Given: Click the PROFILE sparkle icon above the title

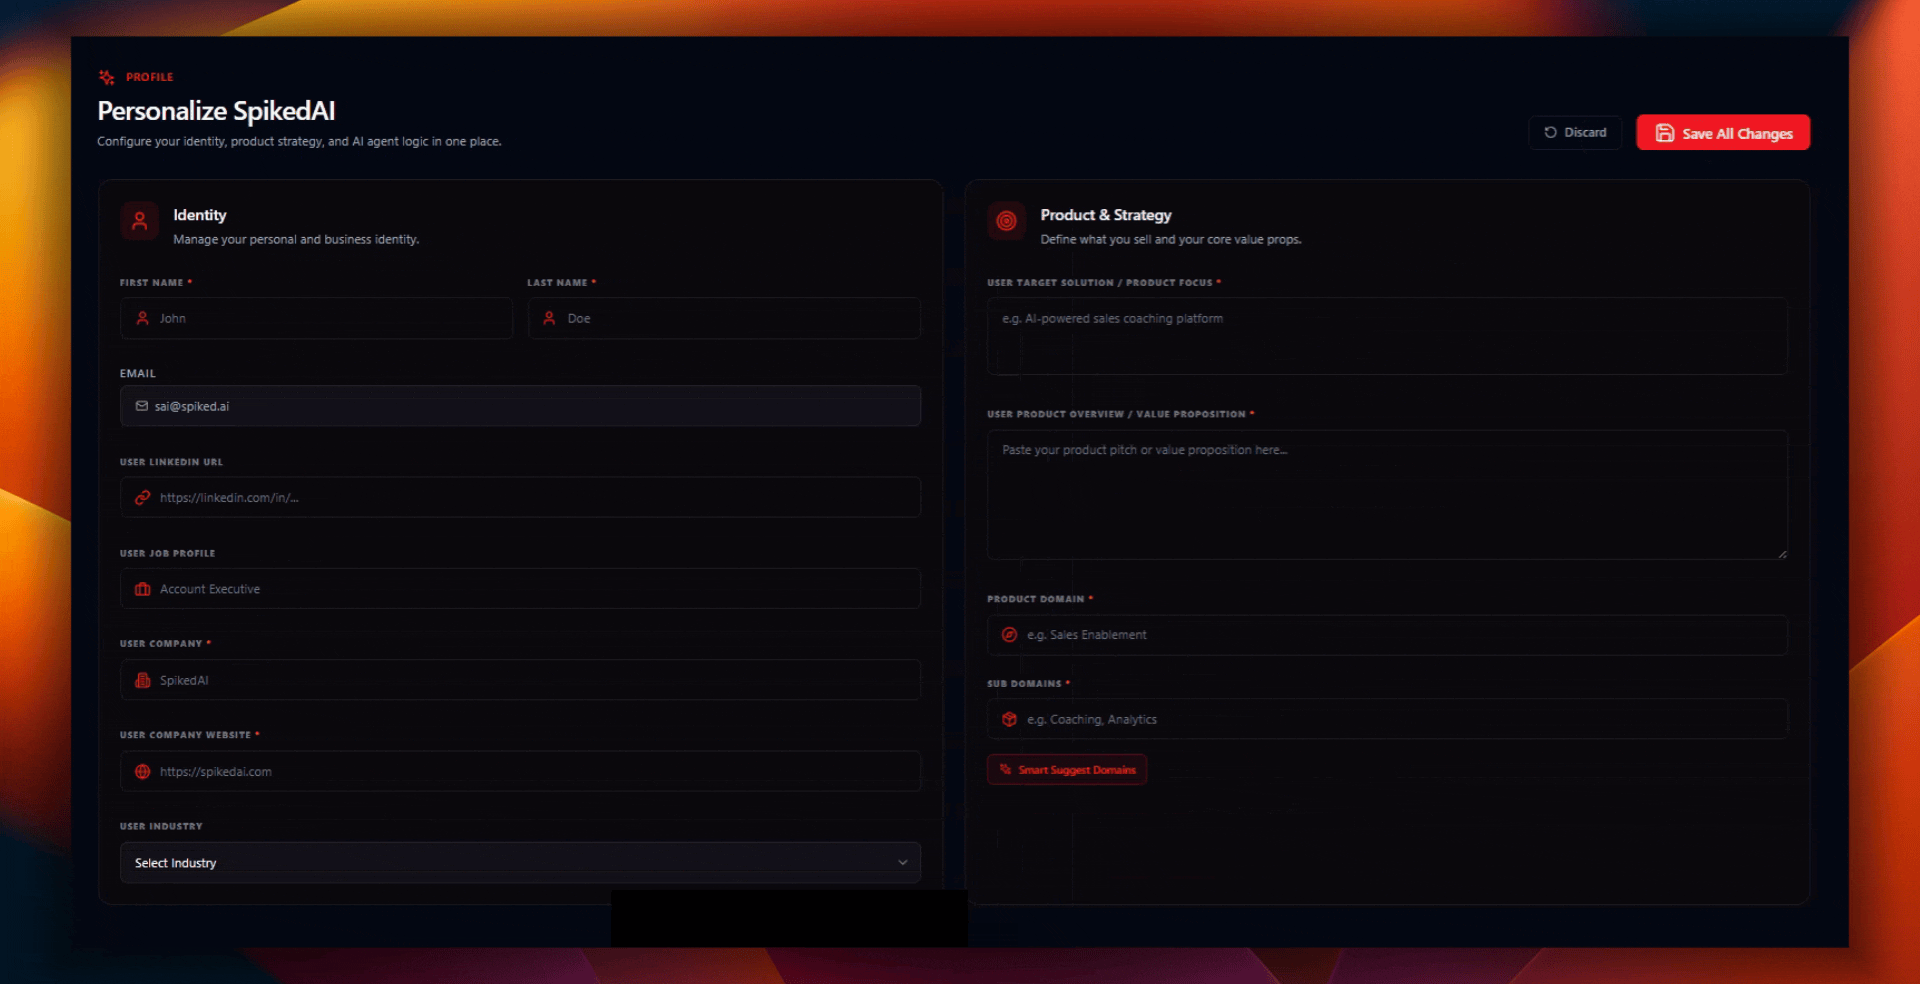Looking at the screenshot, I should [x=107, y=77].
